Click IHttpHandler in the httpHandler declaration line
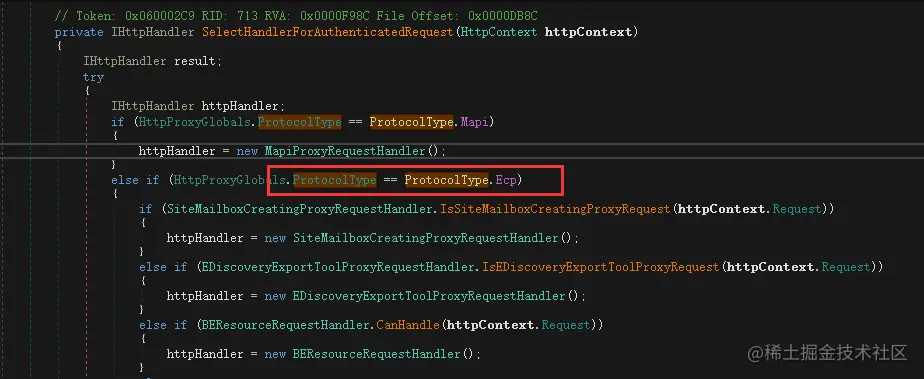Screen dimensions: 924x379 coord(153,107)
